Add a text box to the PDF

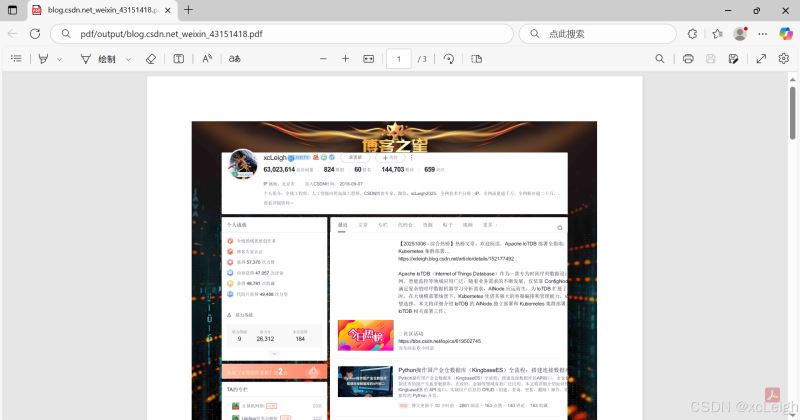(x=179, y=59)
